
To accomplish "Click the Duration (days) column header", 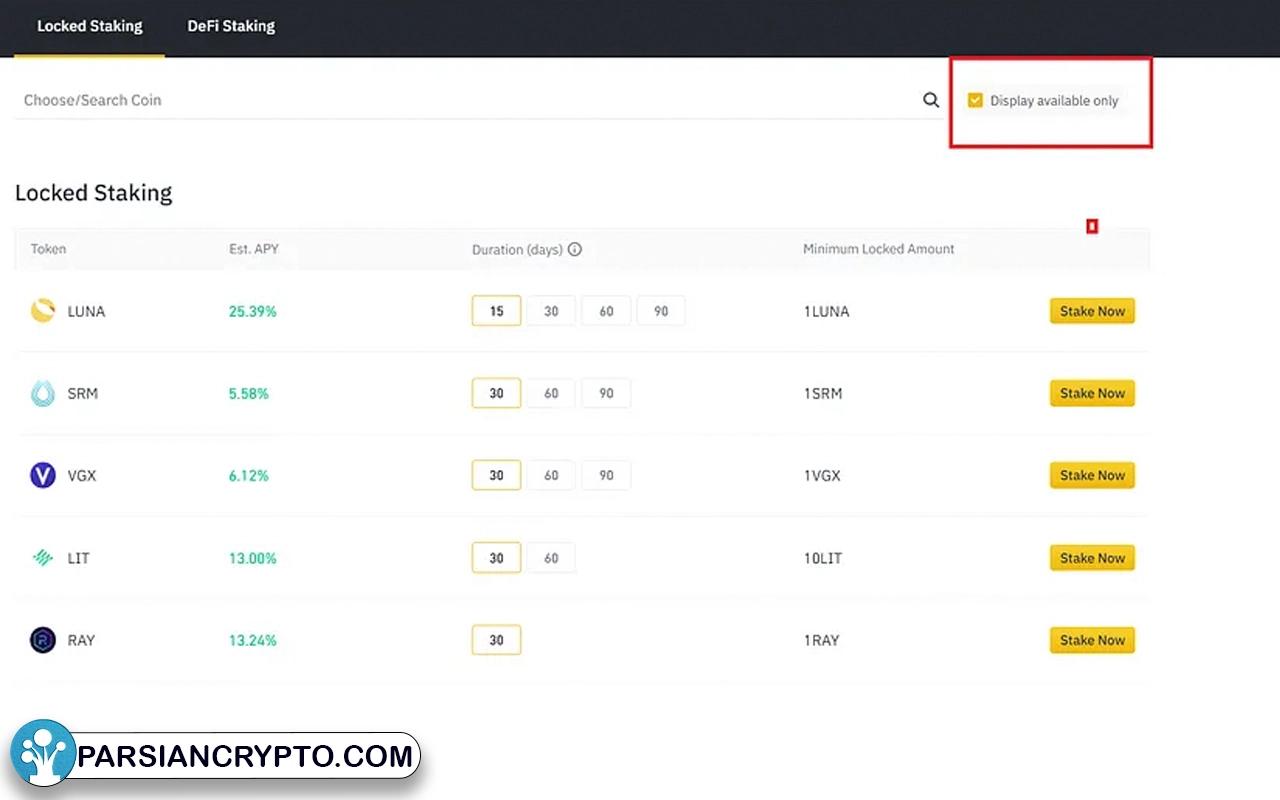I will [517, 249].
